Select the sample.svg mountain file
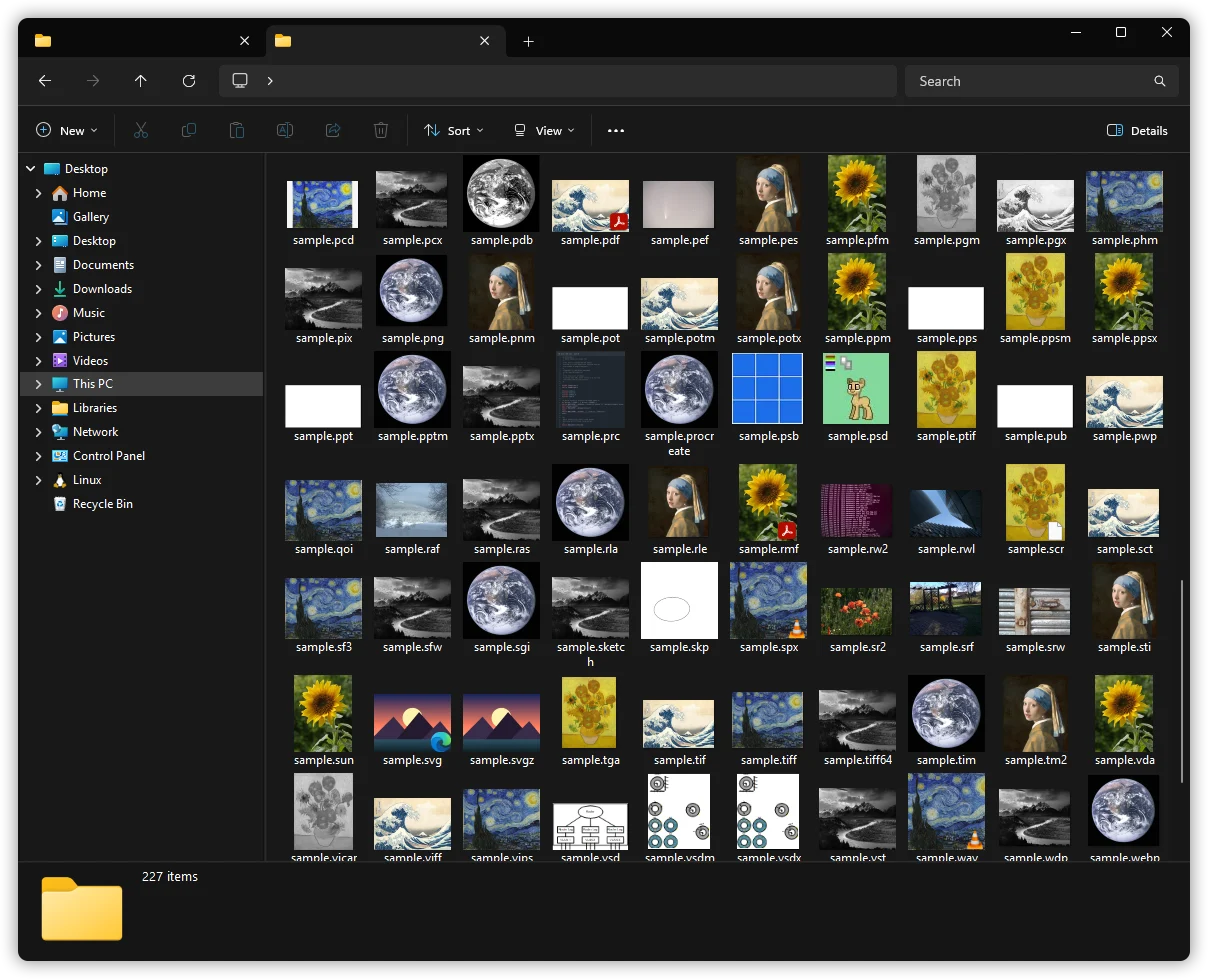1208x979 pixels. (412, 722)
